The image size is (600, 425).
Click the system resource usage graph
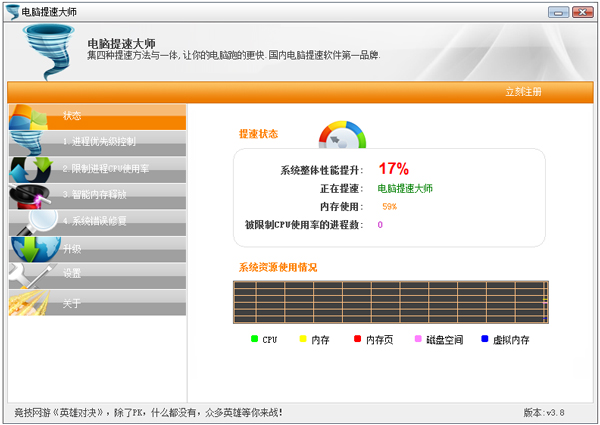pyautogui.click(x=391, y=302)
